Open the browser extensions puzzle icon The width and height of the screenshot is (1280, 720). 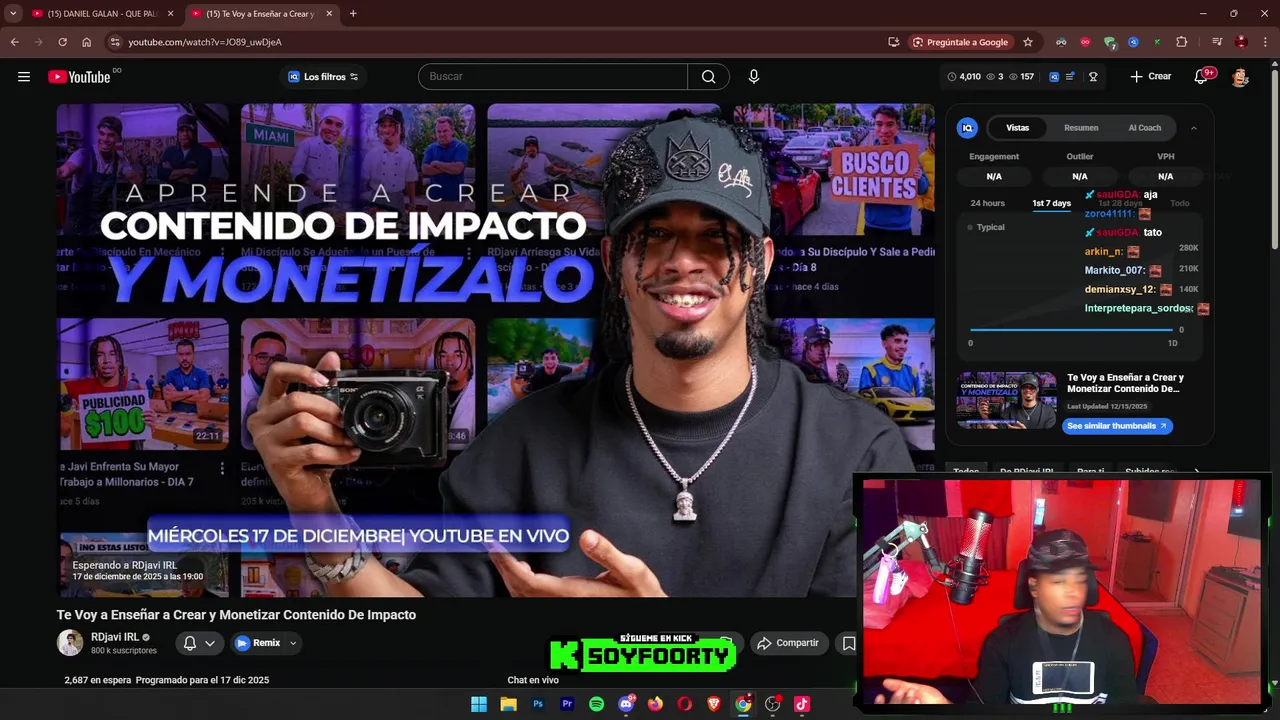pyautogui.click(x=1182, y=42)
